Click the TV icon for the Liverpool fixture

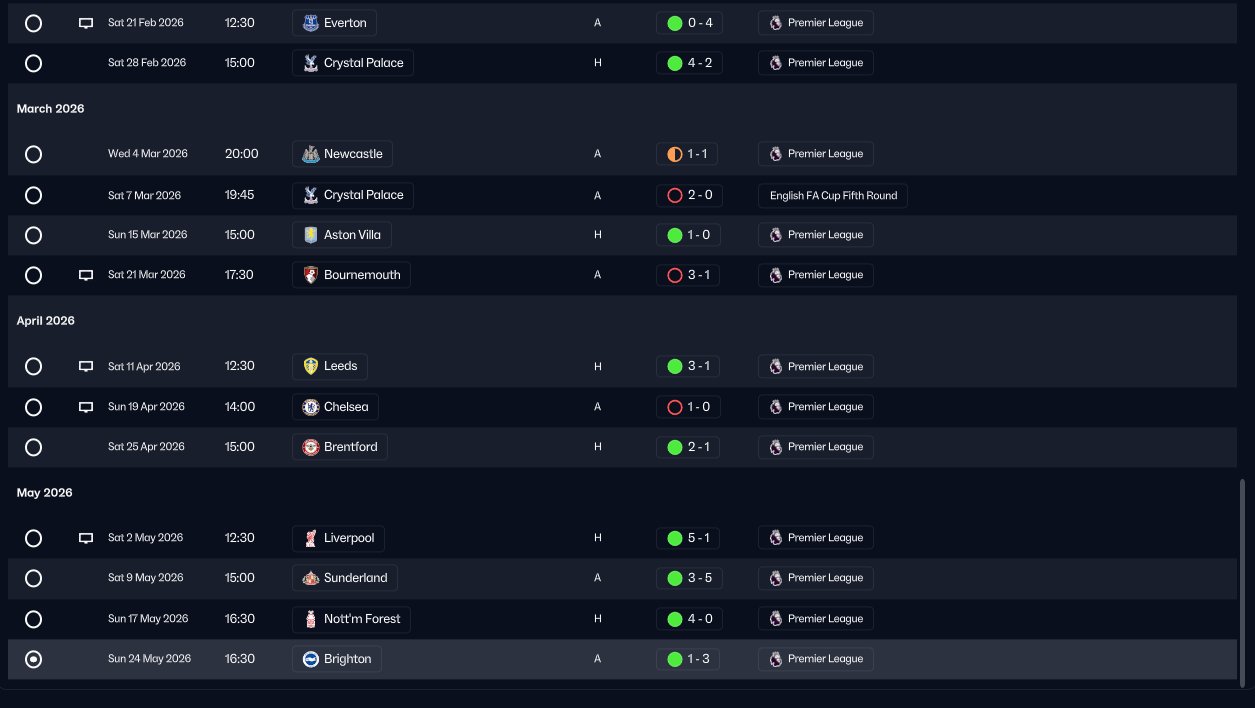tap(86, 538)
